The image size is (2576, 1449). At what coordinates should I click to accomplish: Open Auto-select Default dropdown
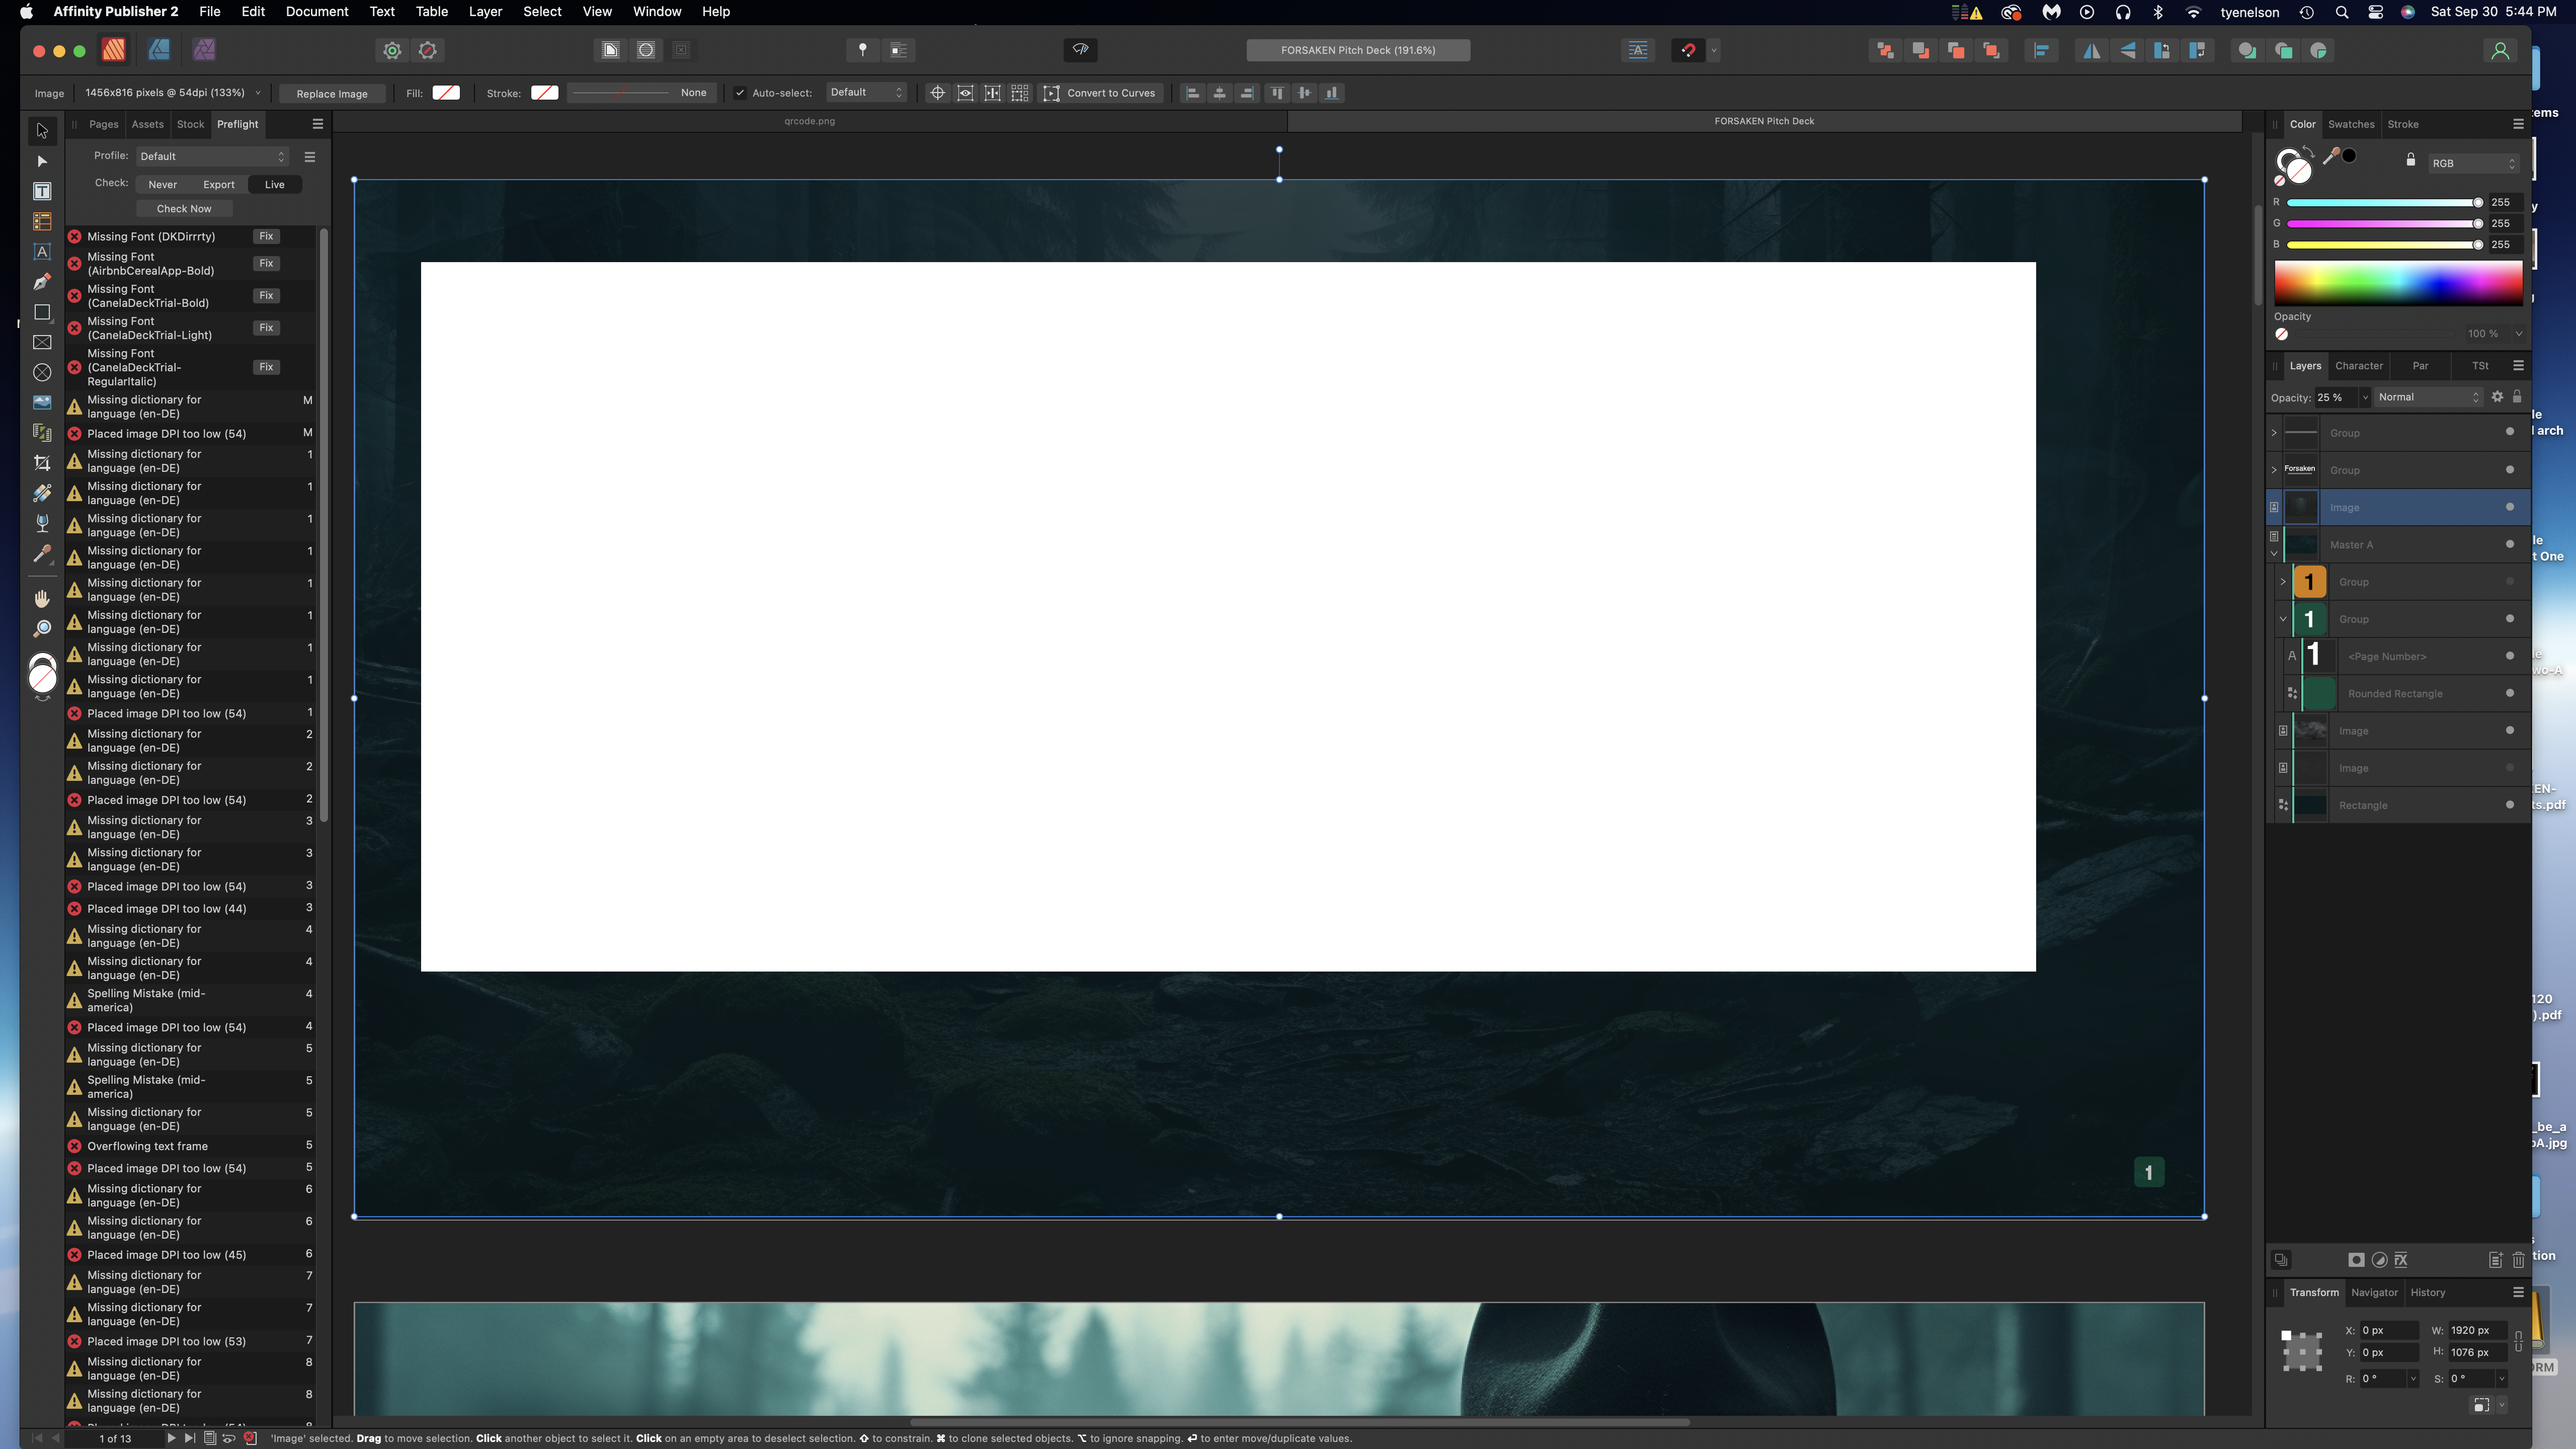866,93
